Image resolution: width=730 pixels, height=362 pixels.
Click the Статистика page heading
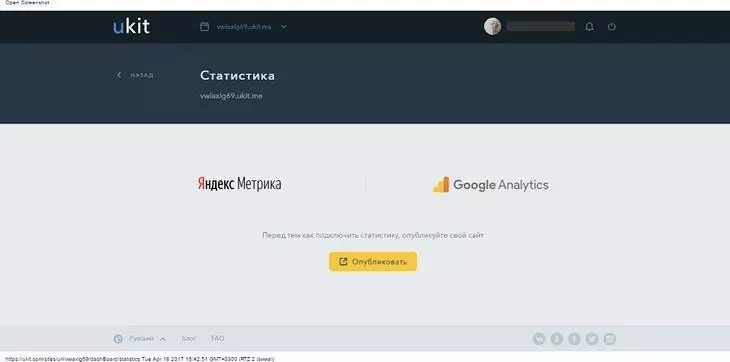coord(237,75)
